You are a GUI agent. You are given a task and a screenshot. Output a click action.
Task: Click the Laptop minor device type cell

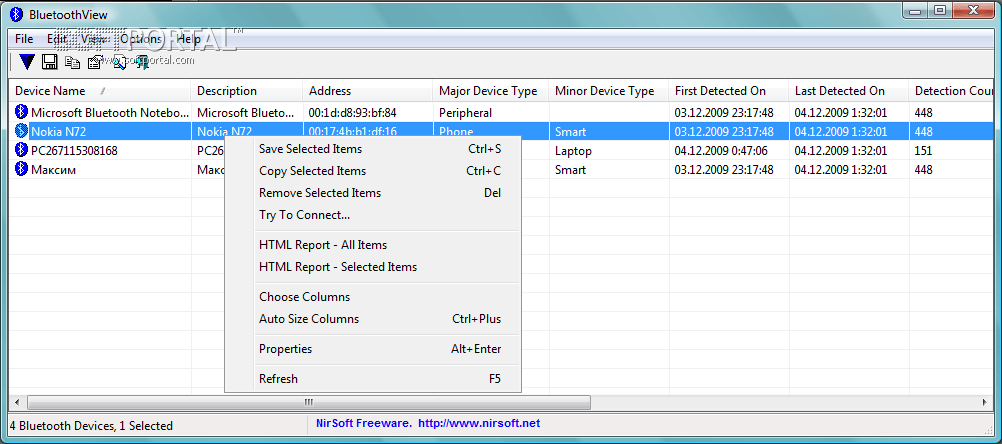(x=573, y=151)
